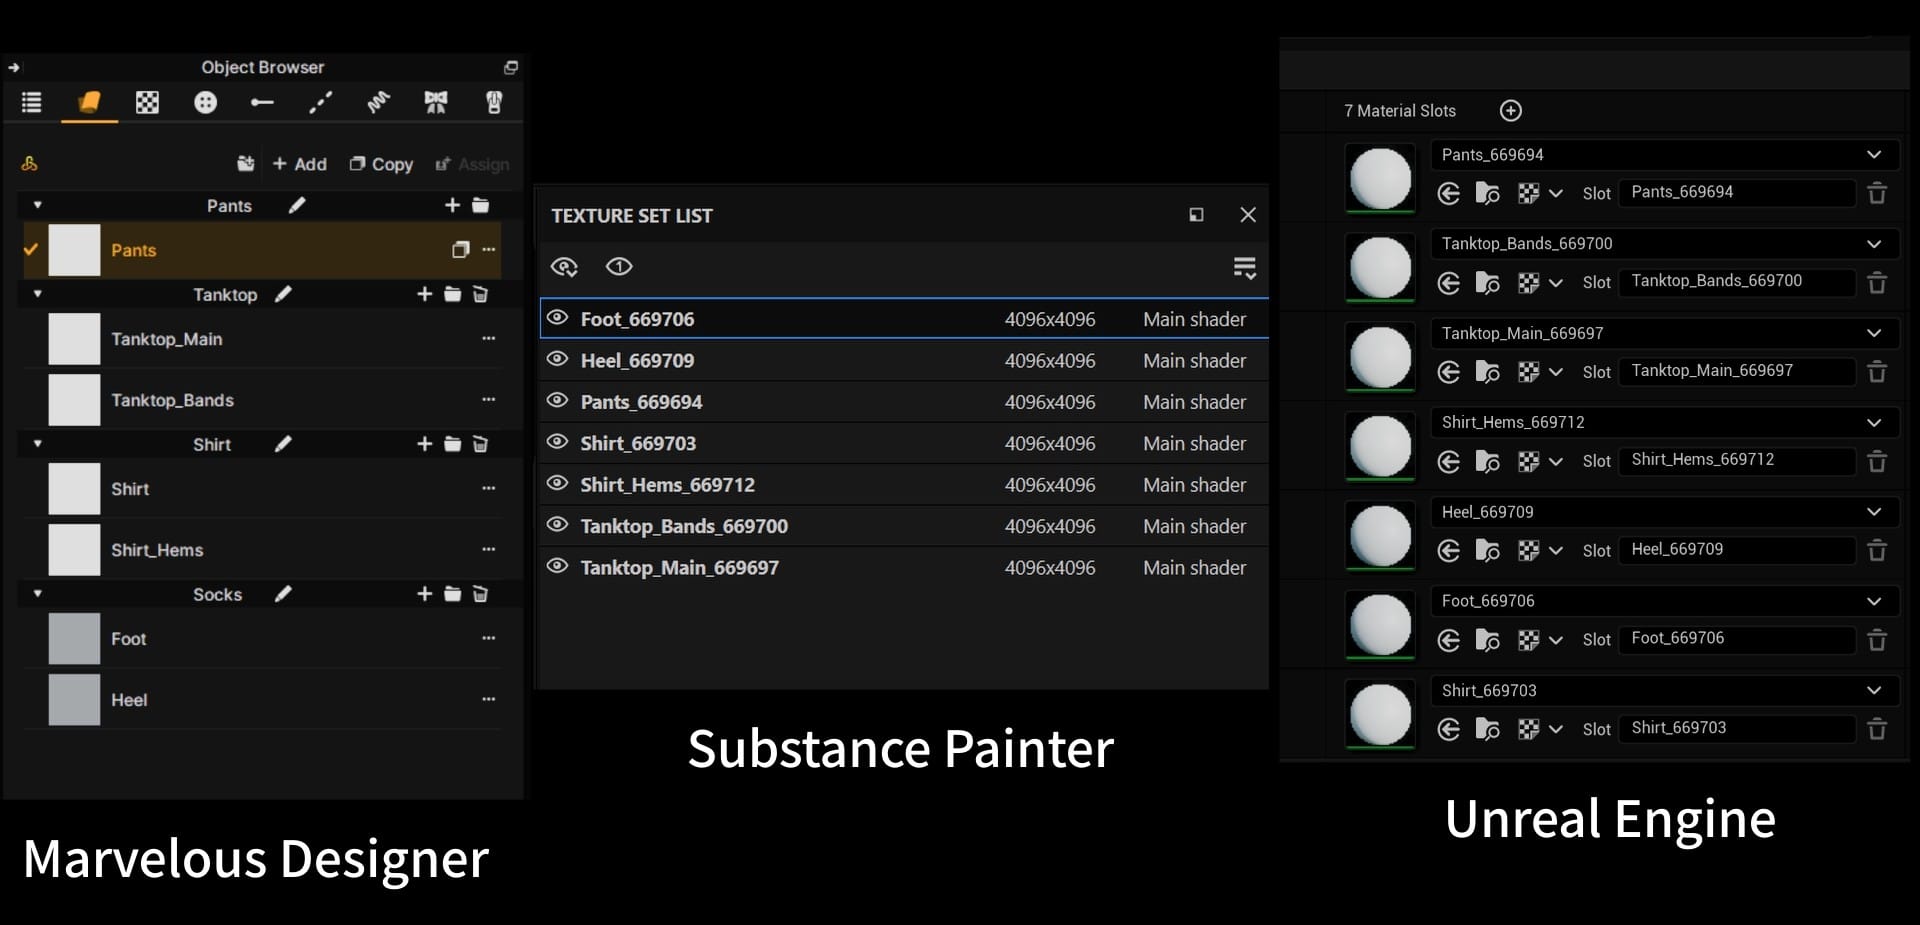Select the Pants fabric color swatch

(x=74, y=250)
